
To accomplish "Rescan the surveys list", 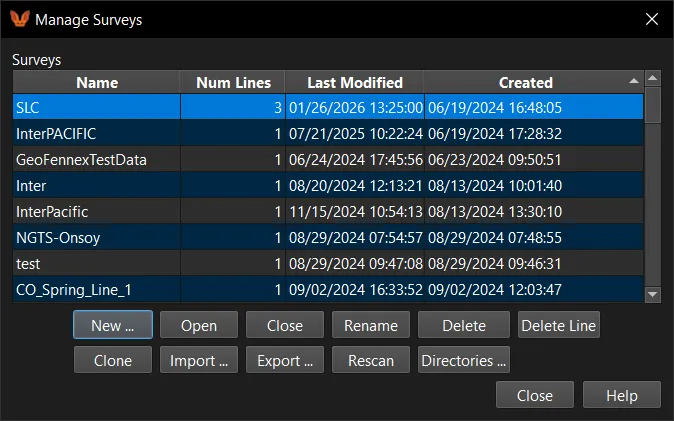I will point(371,360).
